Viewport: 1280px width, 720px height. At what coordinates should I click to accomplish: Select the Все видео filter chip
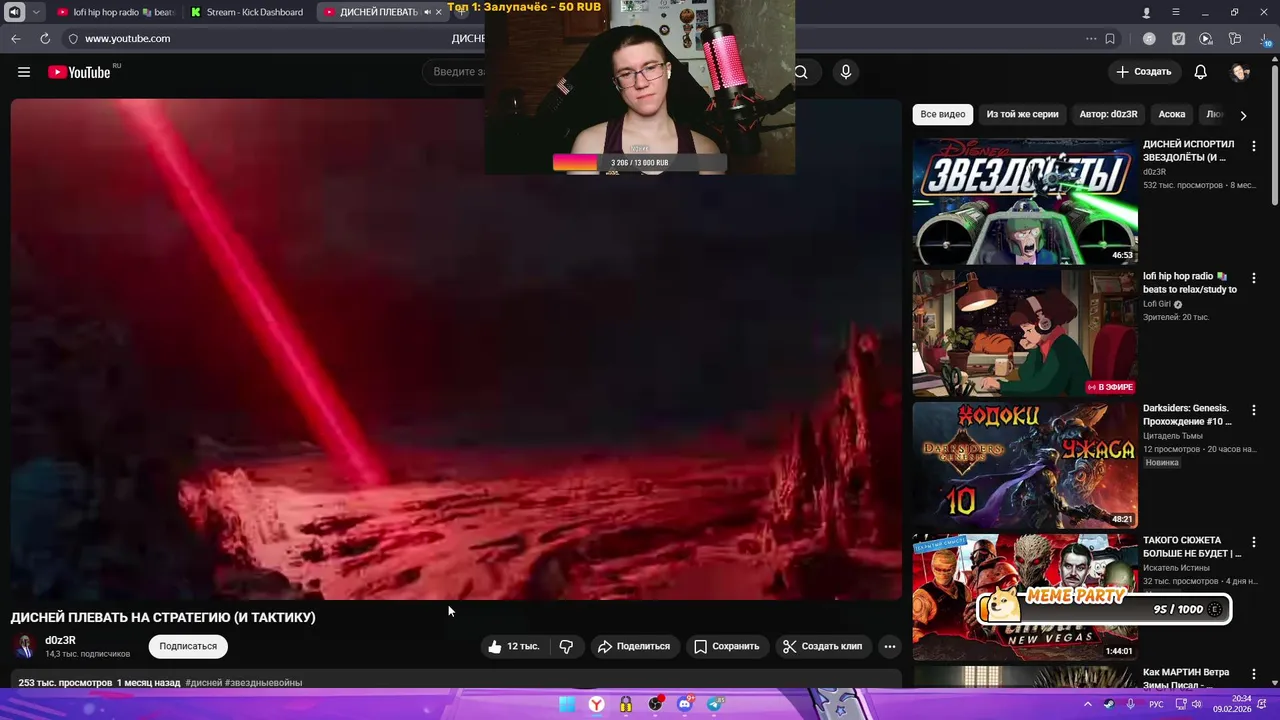point(943,114)
